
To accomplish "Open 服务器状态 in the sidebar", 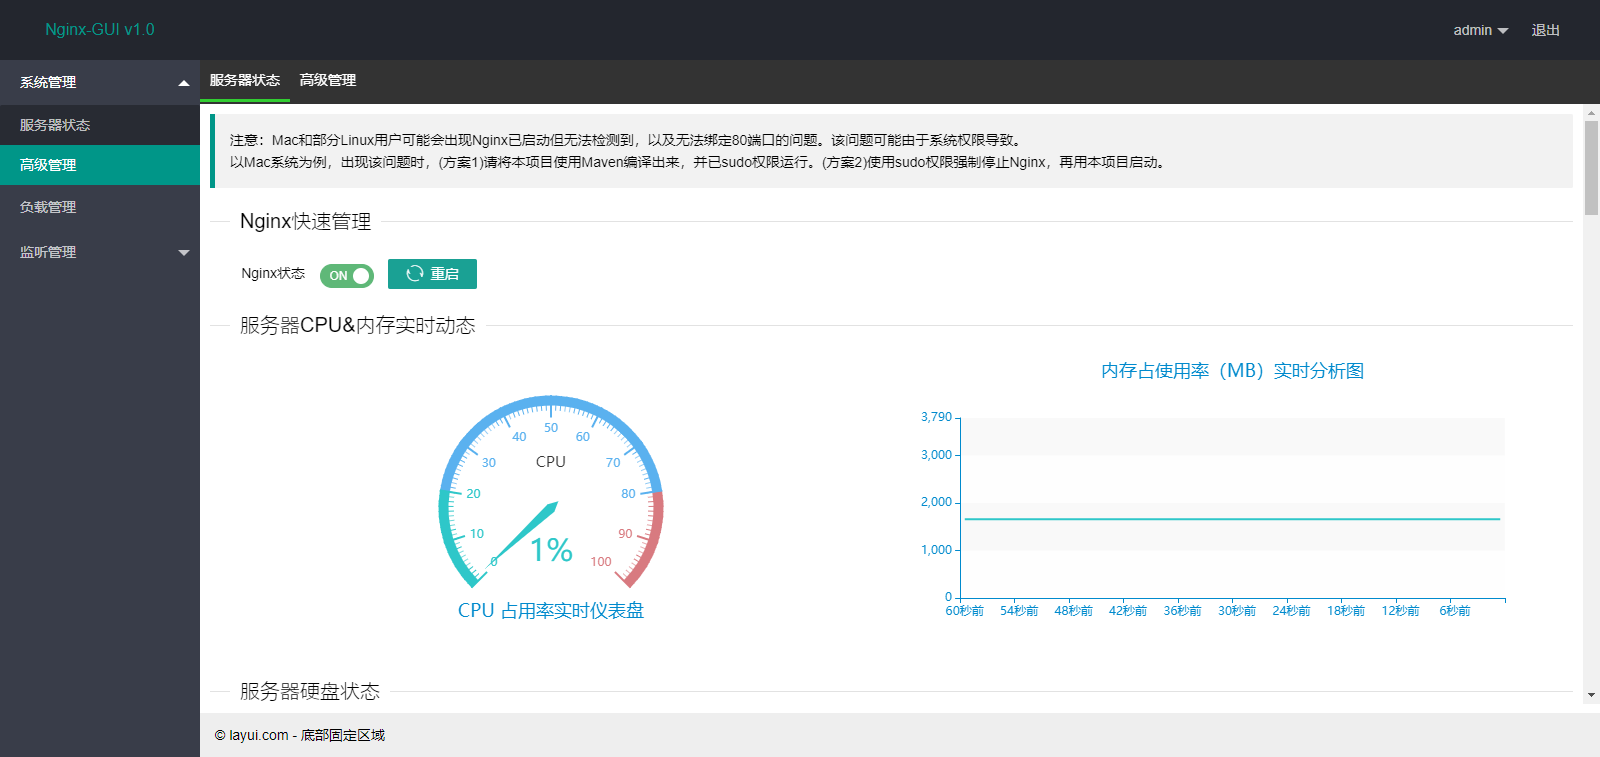I will pos(55,125).
